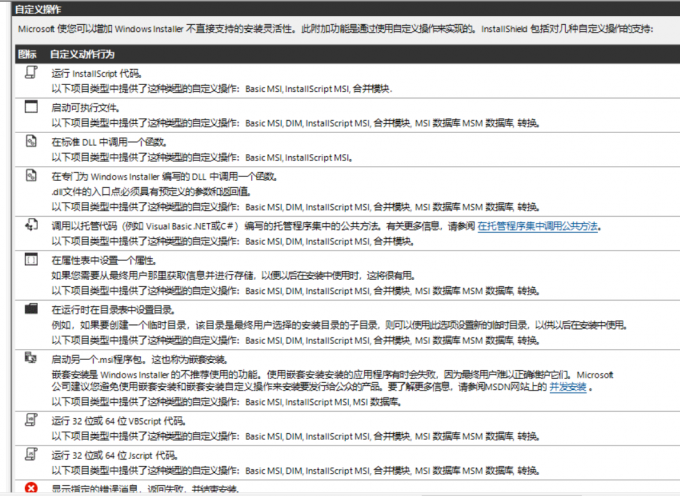Click the nested .msi package icon
Image resolution: width=680 pixels, height=496 pixels.
tap(30, 358)
